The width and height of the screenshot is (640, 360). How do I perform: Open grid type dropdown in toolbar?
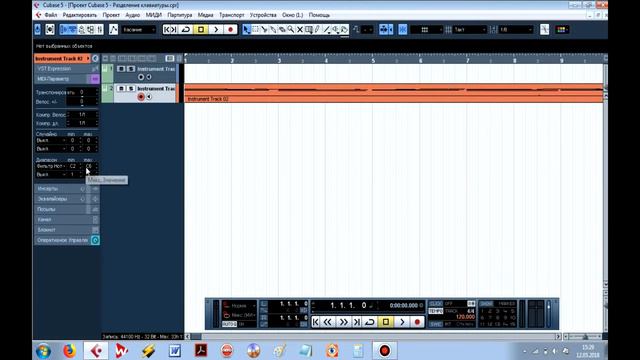coord(469,29)
